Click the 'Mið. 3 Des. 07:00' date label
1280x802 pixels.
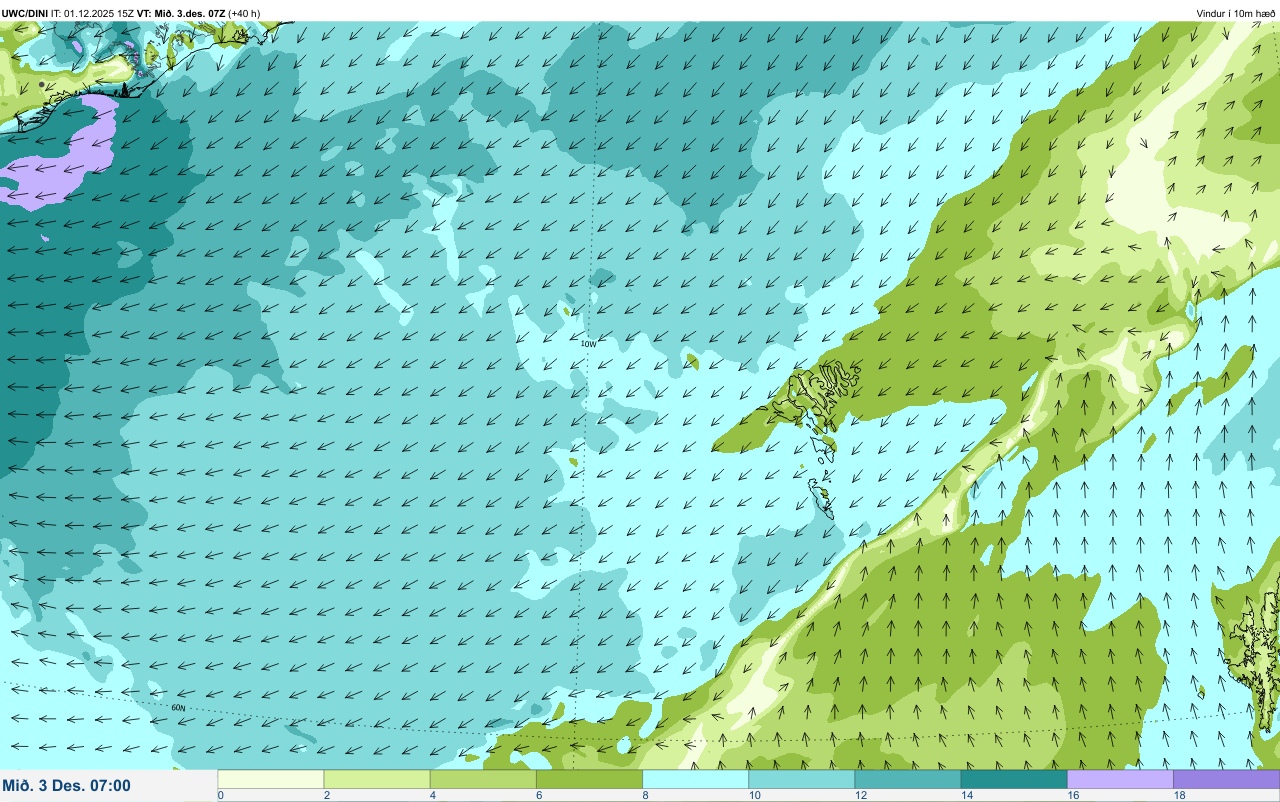click(67, 785)
